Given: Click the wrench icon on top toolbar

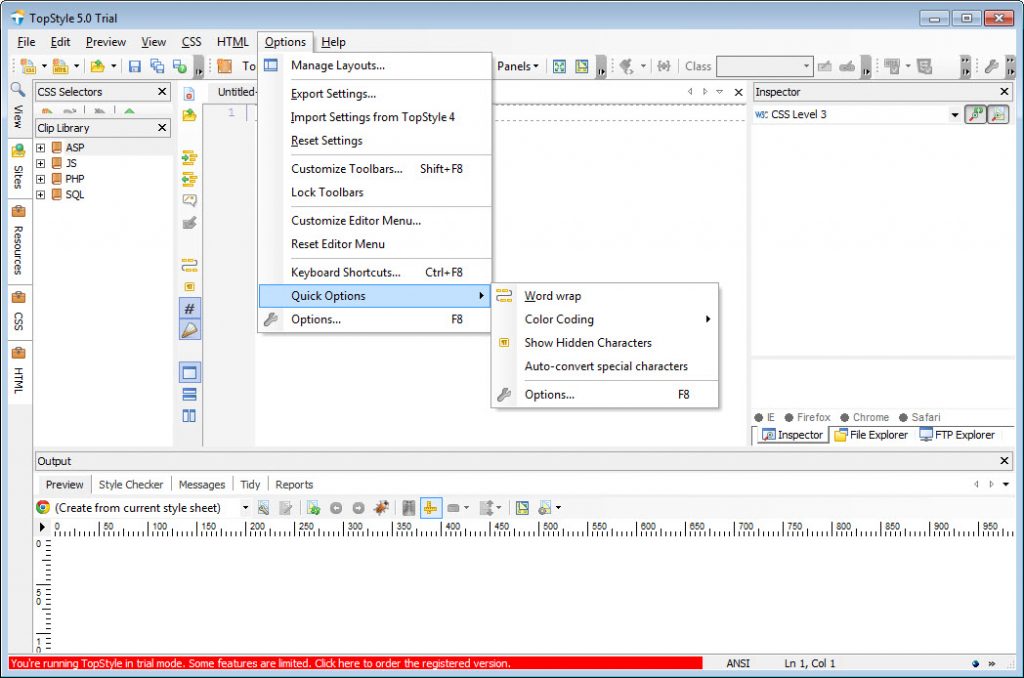Looking at the screenshot, I should coord(991,66).
